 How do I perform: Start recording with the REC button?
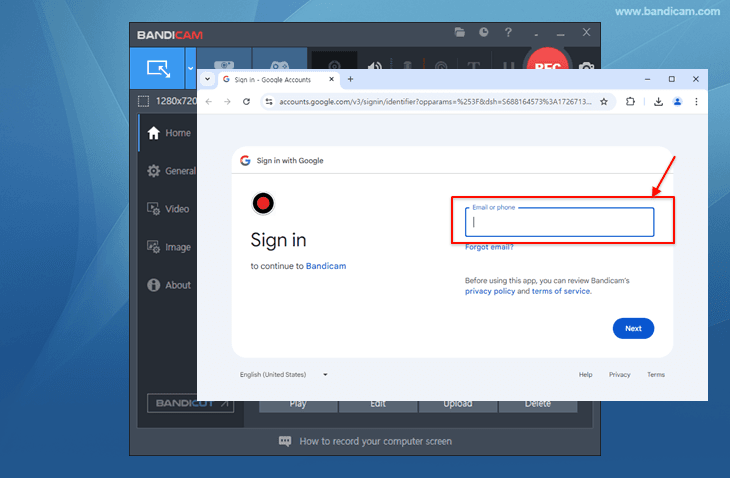548,60
